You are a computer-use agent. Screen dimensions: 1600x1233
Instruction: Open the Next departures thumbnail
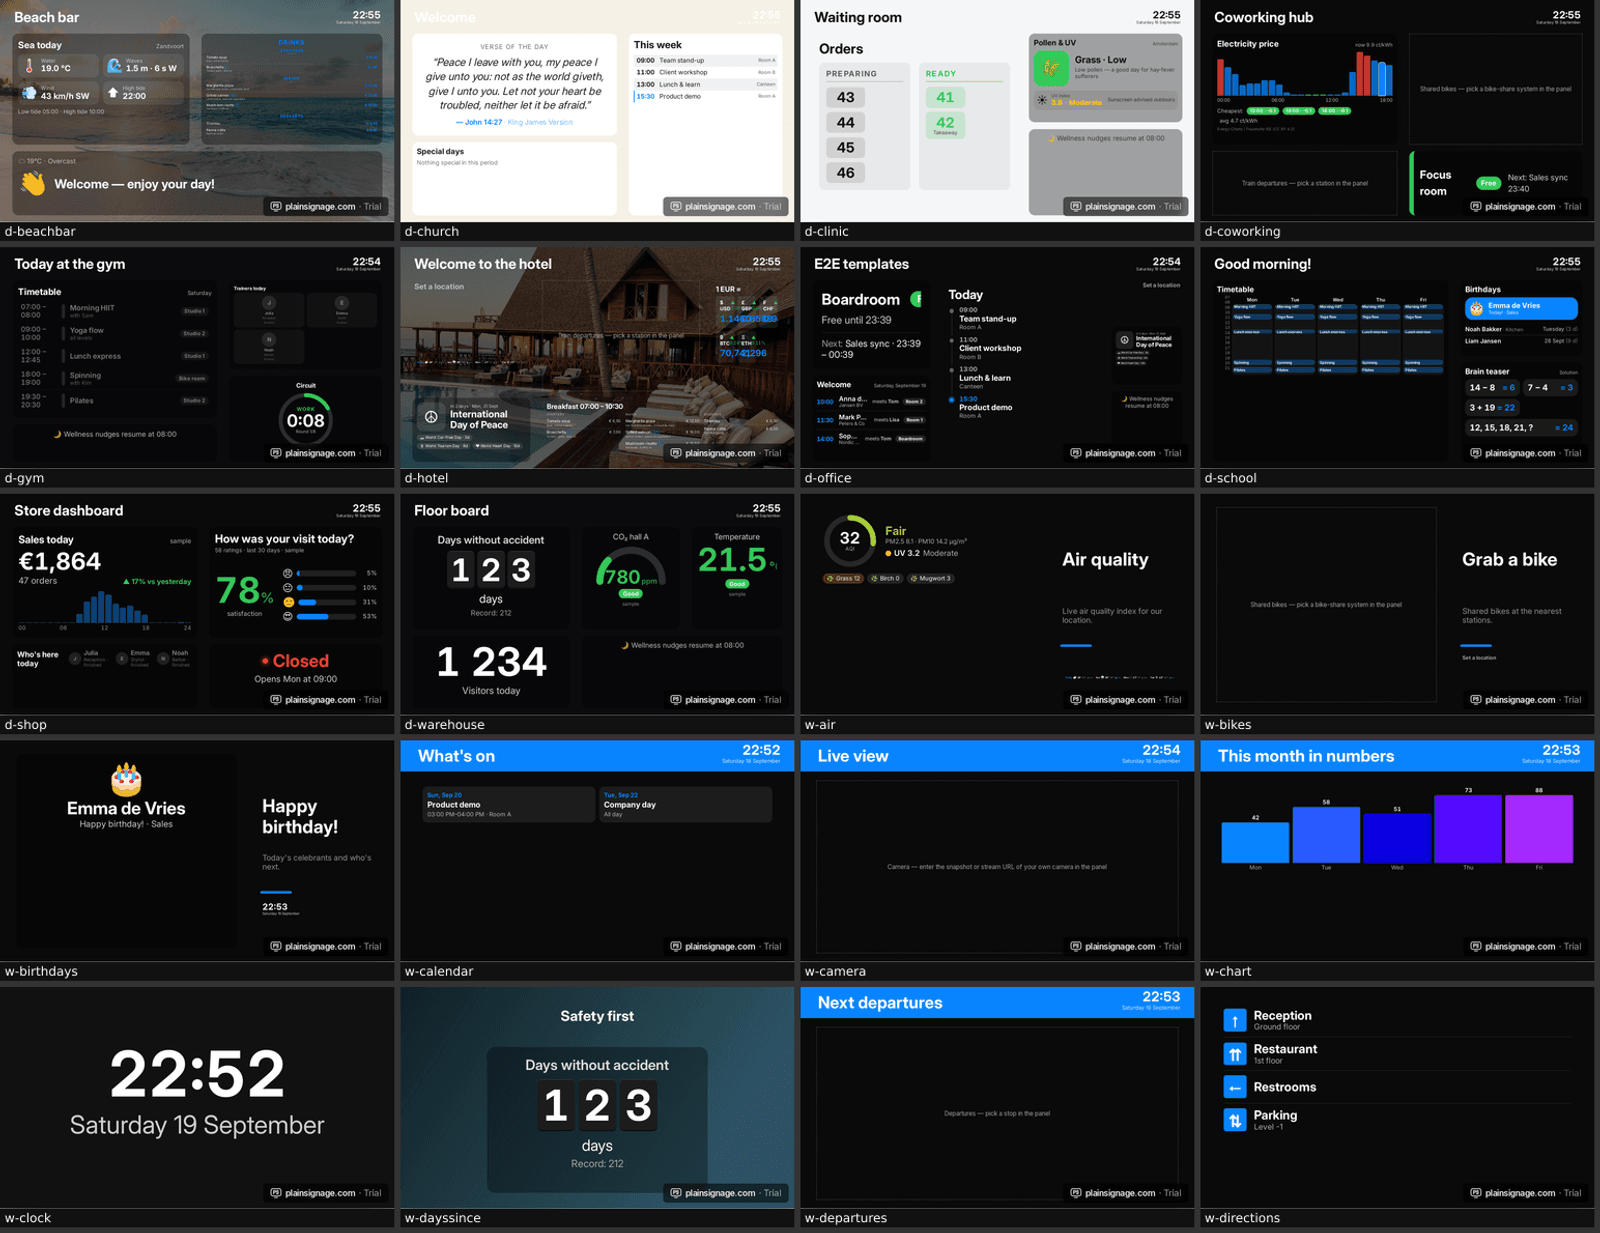point(997,1098)
